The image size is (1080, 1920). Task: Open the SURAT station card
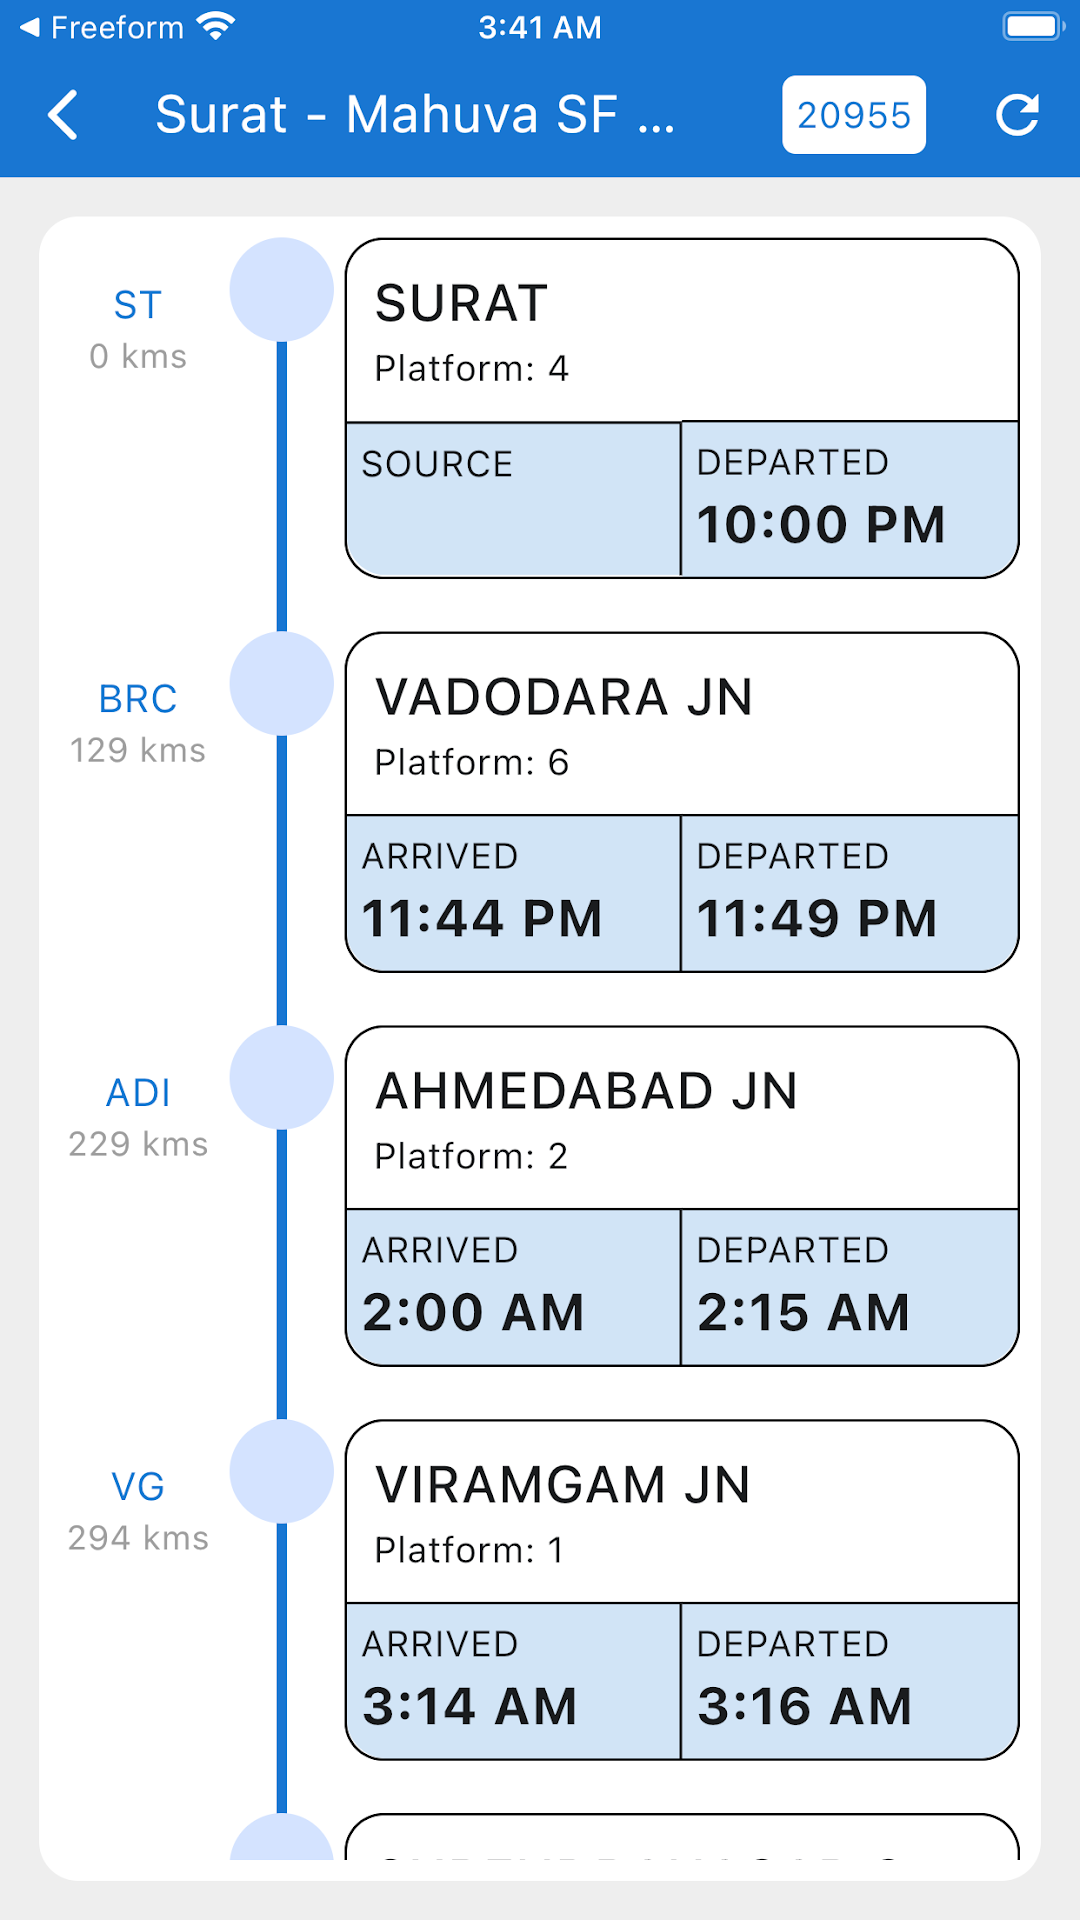click(681, 332)
